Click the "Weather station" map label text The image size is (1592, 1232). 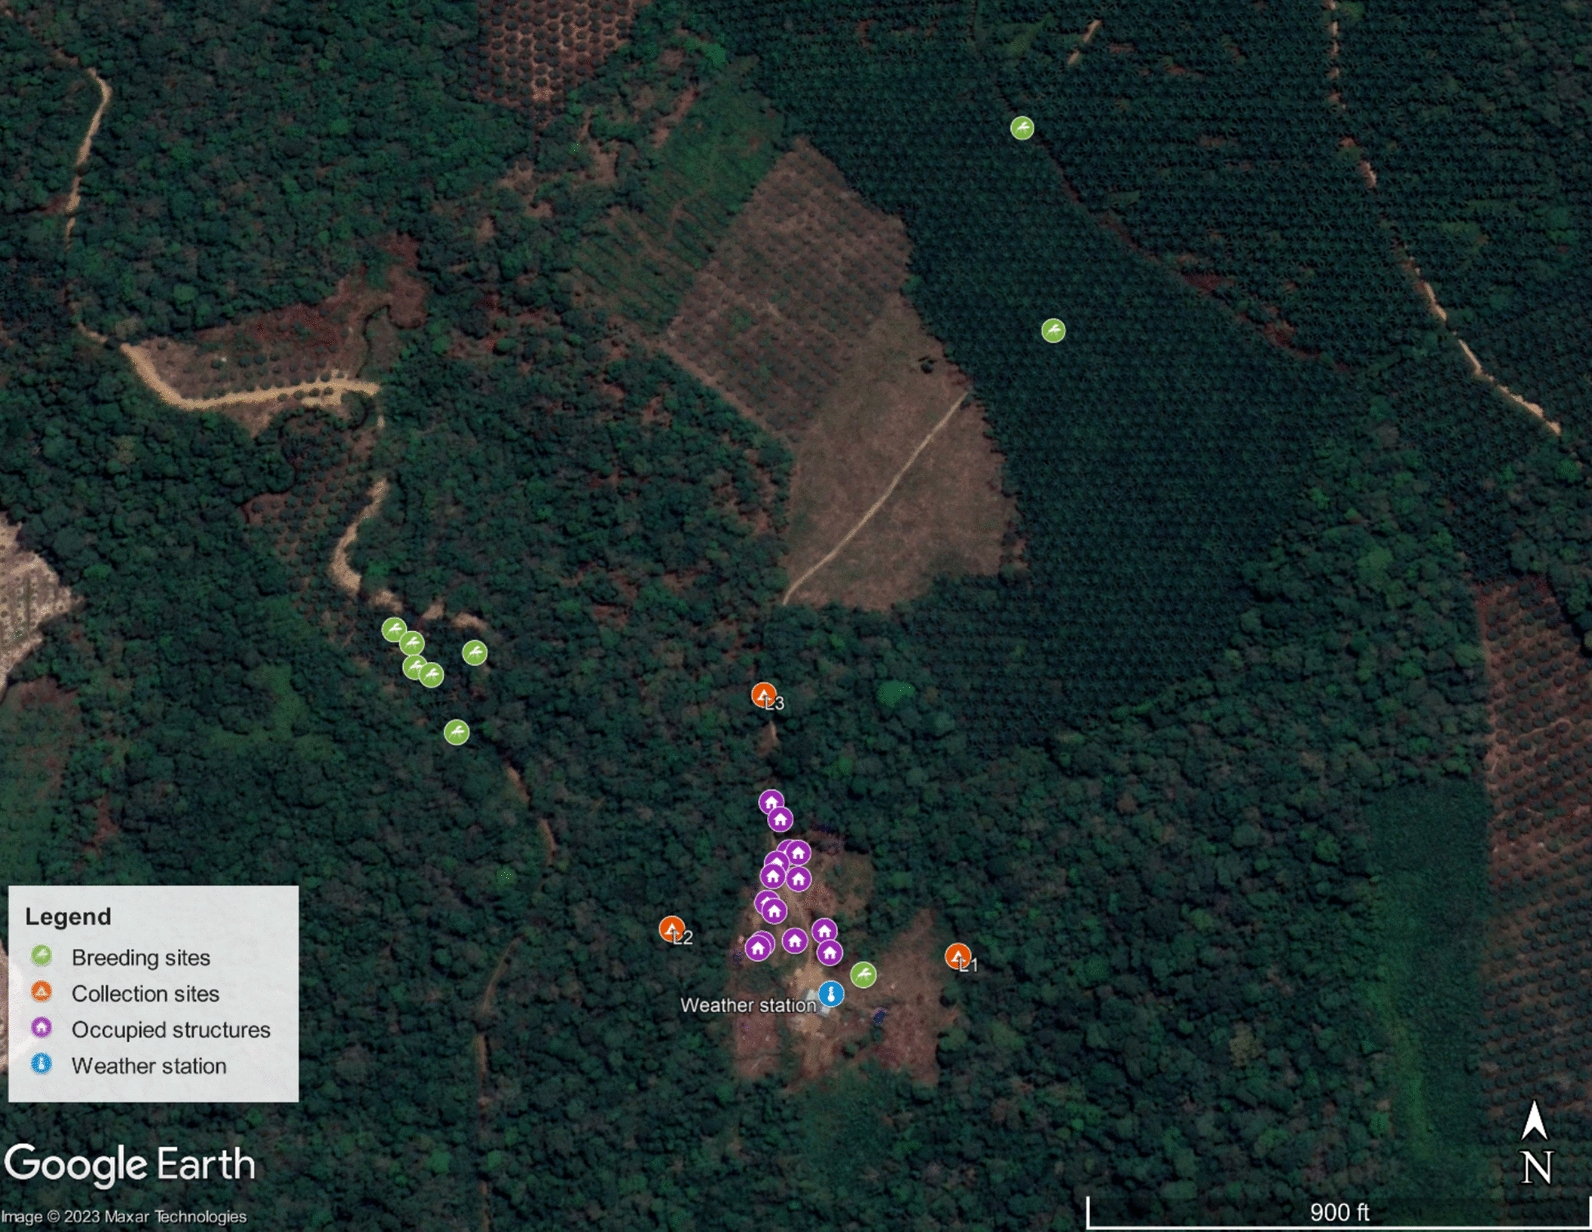click(x=747, y=1005)
